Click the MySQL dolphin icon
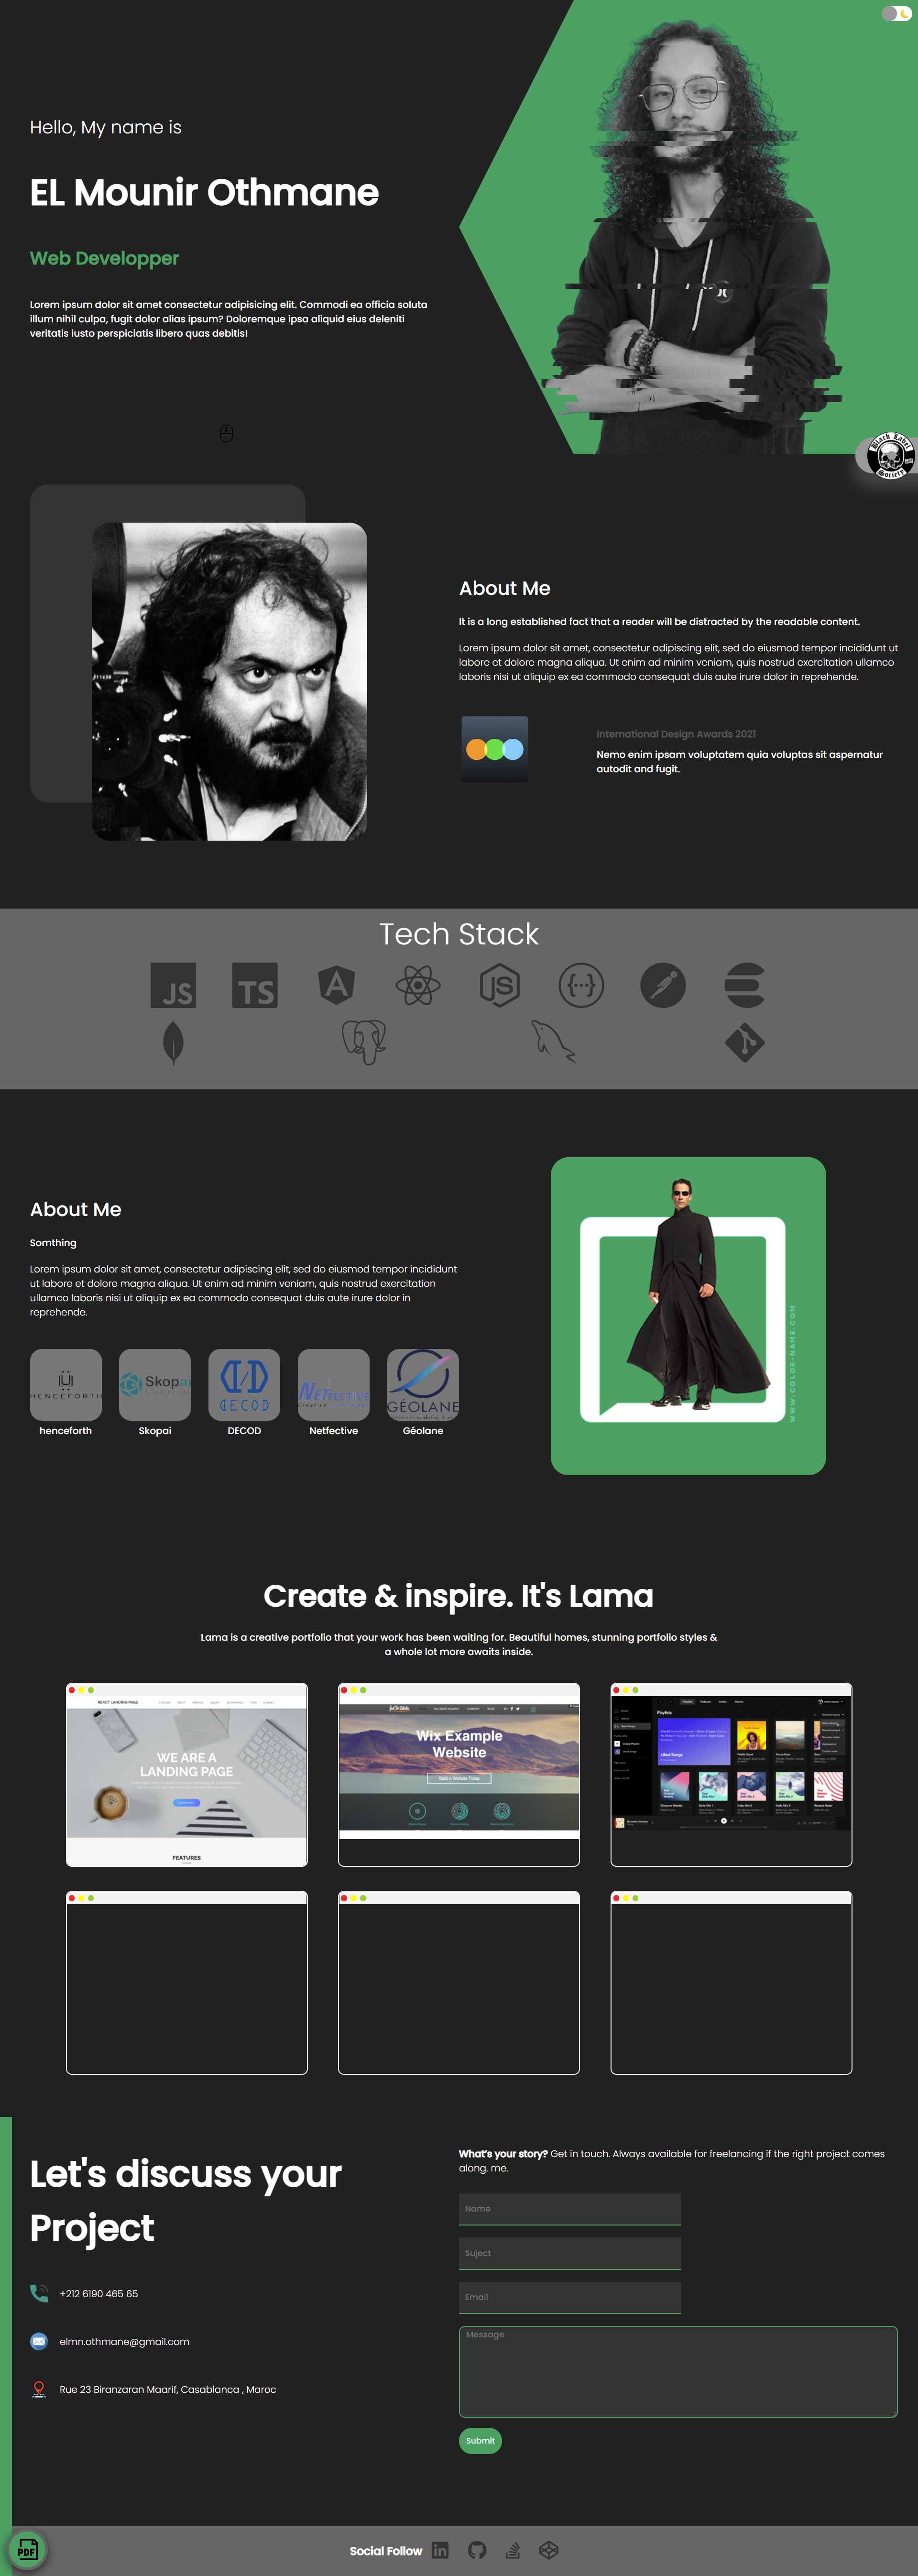The image size is (918, 2576). pos(554,1043)
